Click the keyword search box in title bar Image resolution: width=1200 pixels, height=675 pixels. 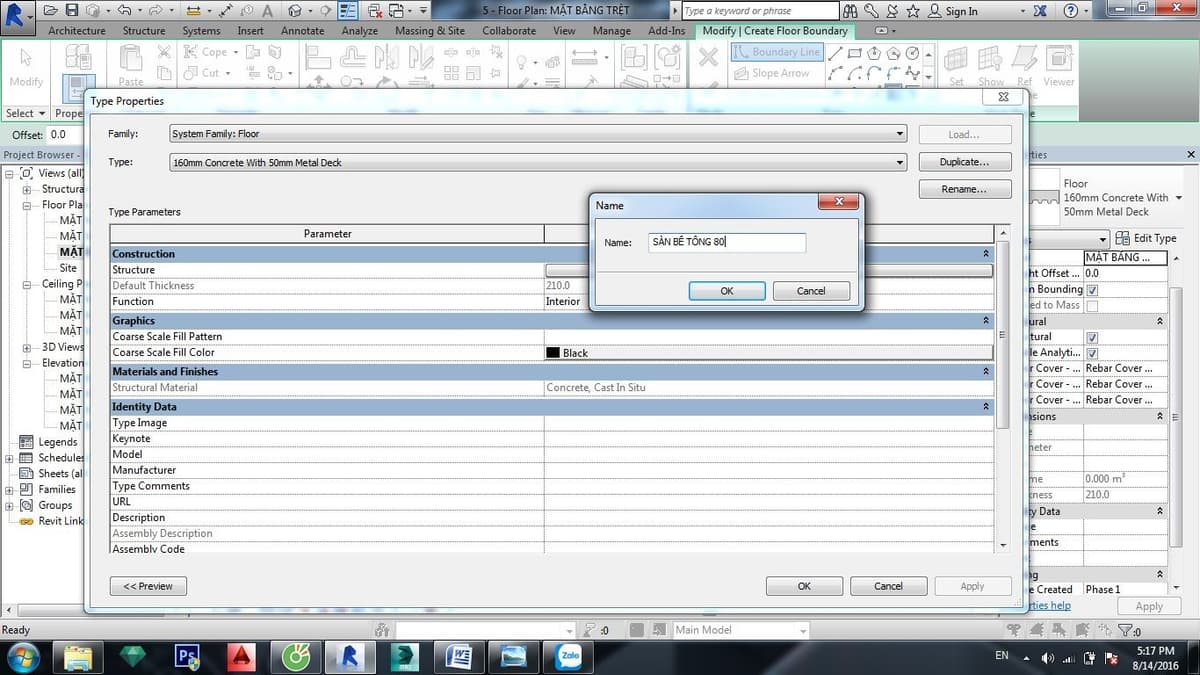tap(760, 11)
